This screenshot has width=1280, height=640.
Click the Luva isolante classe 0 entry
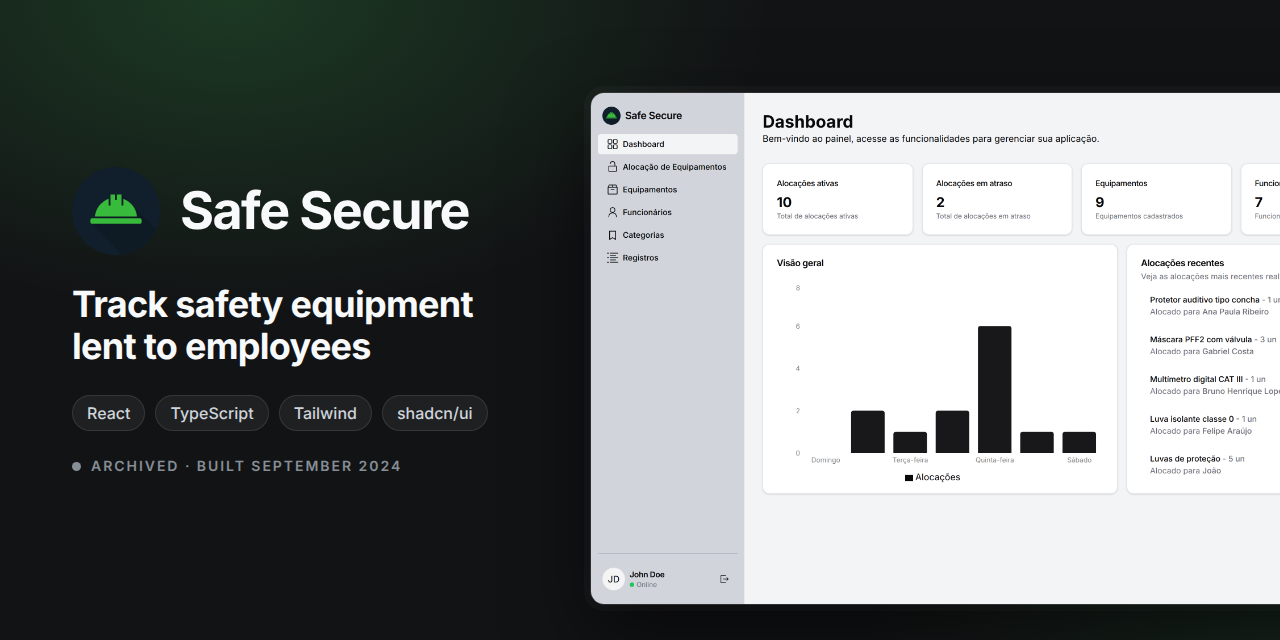tap(1203, 425)
